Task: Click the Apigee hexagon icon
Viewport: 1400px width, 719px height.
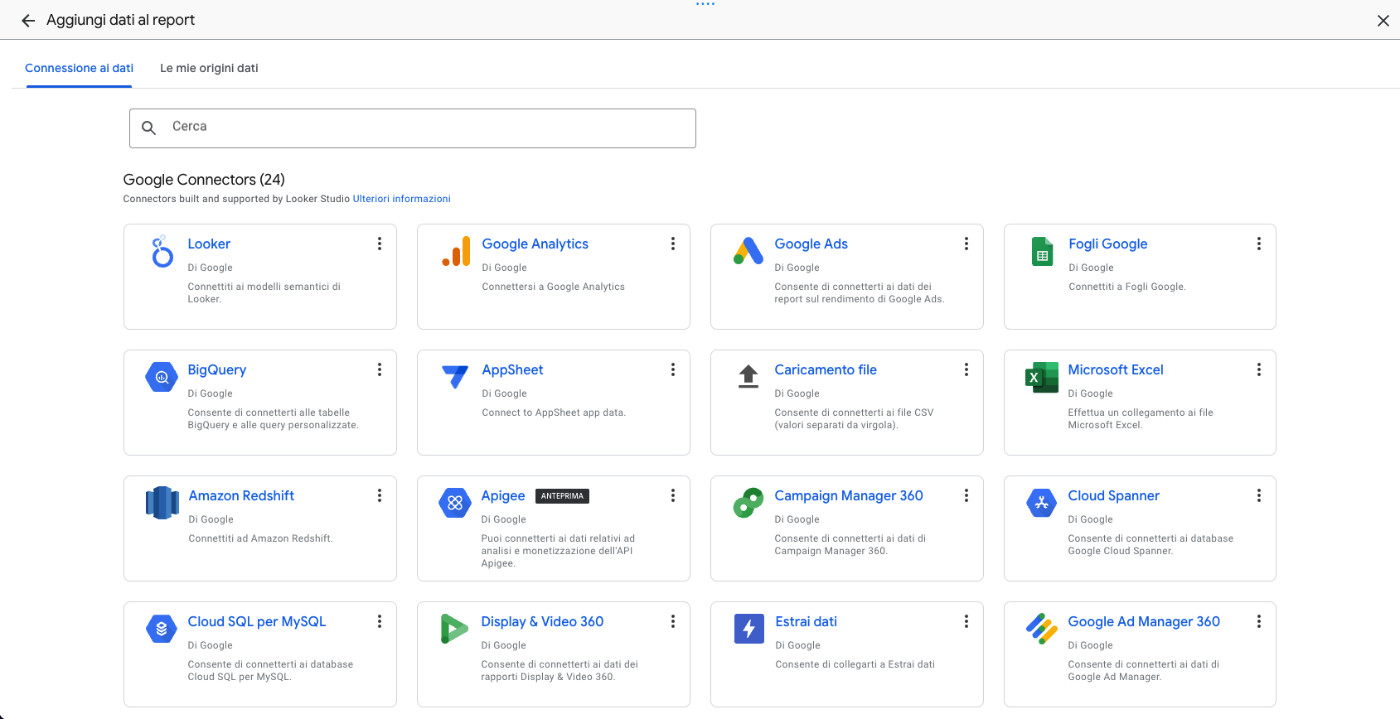Action: coord(455,503)
